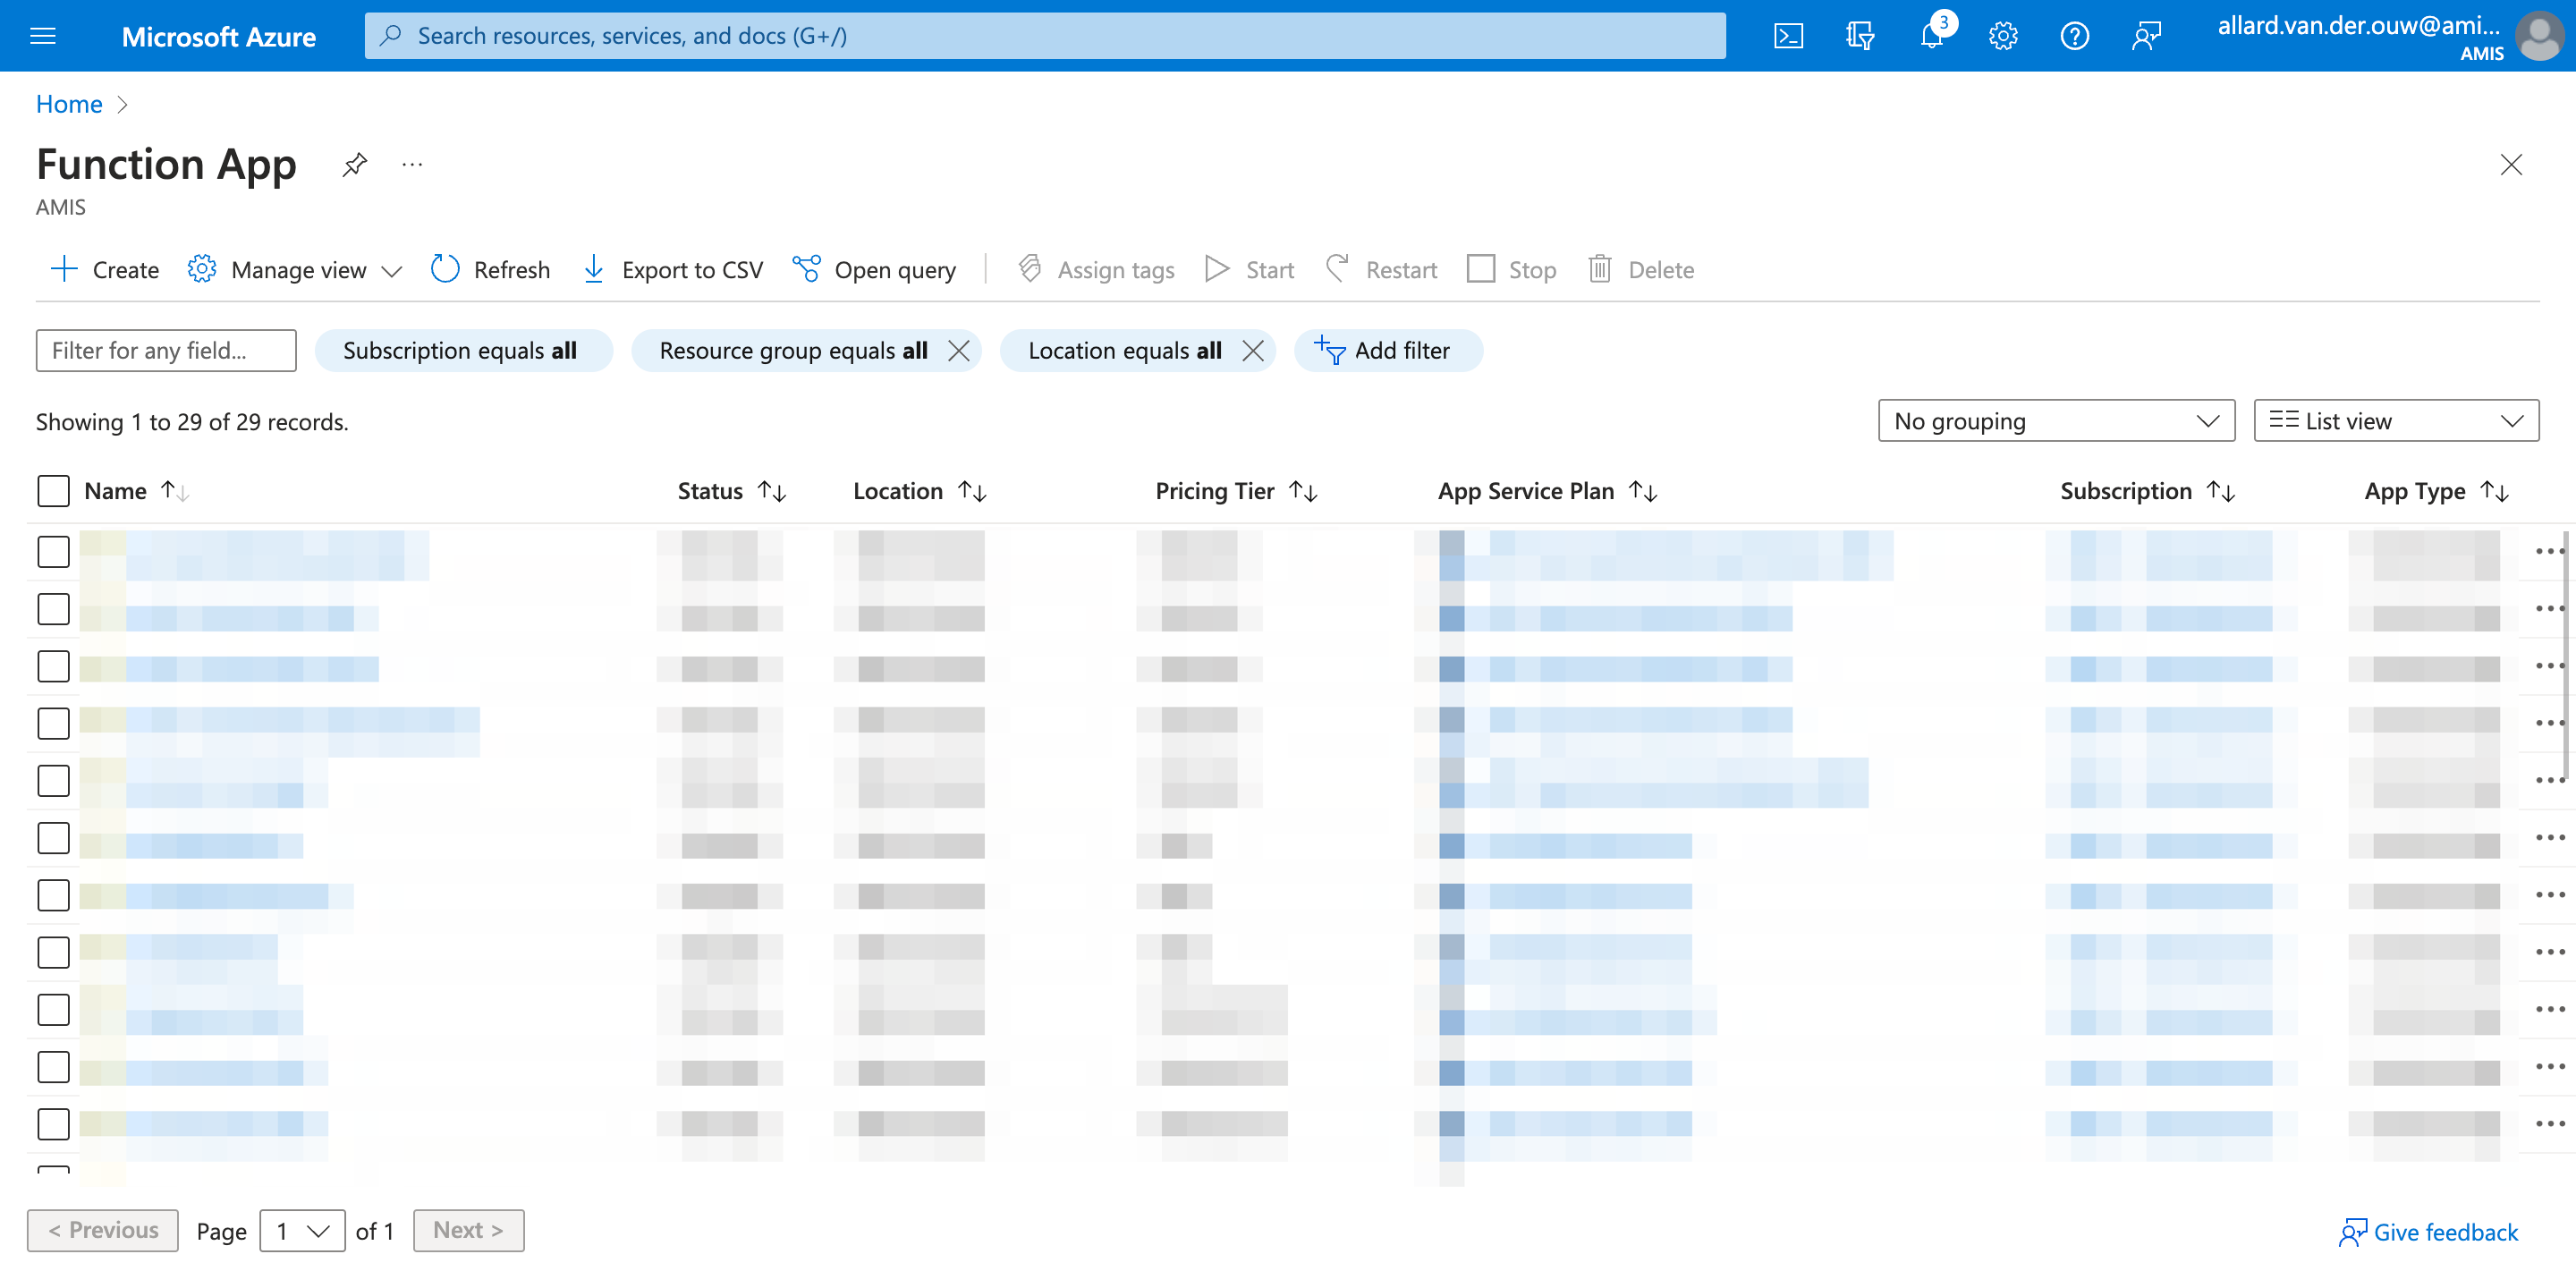Pin the Function App page

354,164
